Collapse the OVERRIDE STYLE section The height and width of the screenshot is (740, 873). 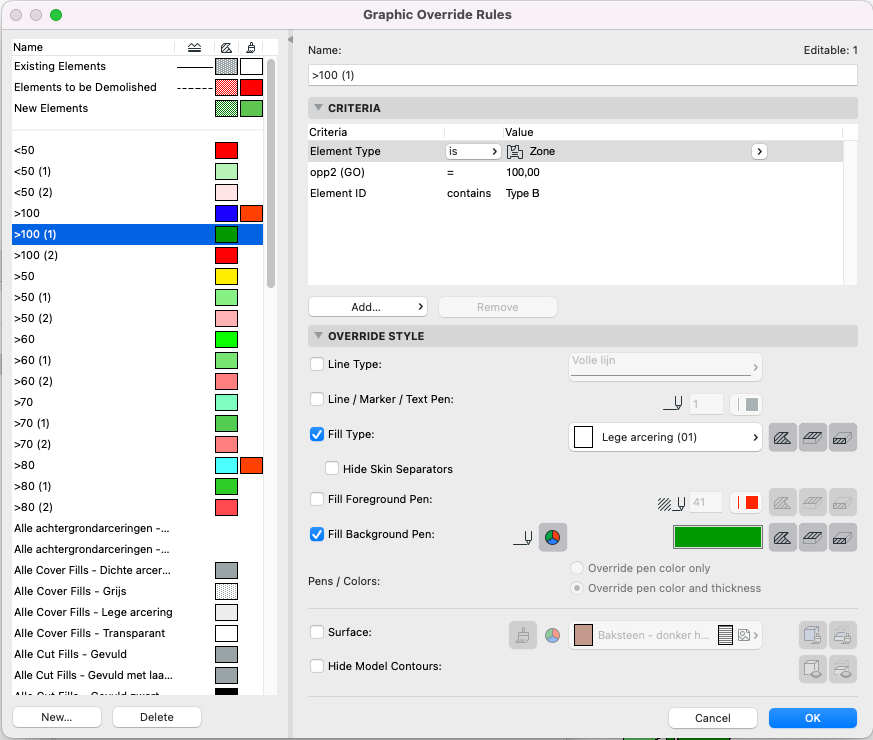[318, 336]
